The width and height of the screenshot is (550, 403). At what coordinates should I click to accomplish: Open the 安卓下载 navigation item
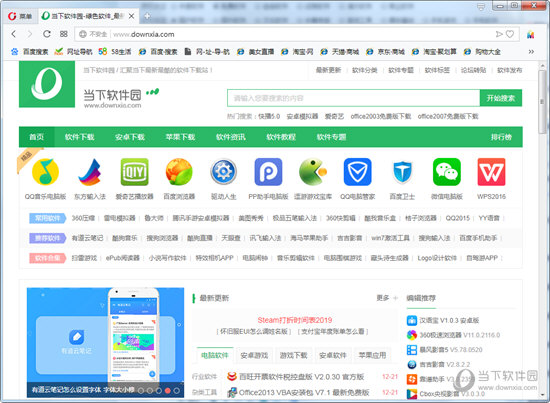tap(130, 137)
